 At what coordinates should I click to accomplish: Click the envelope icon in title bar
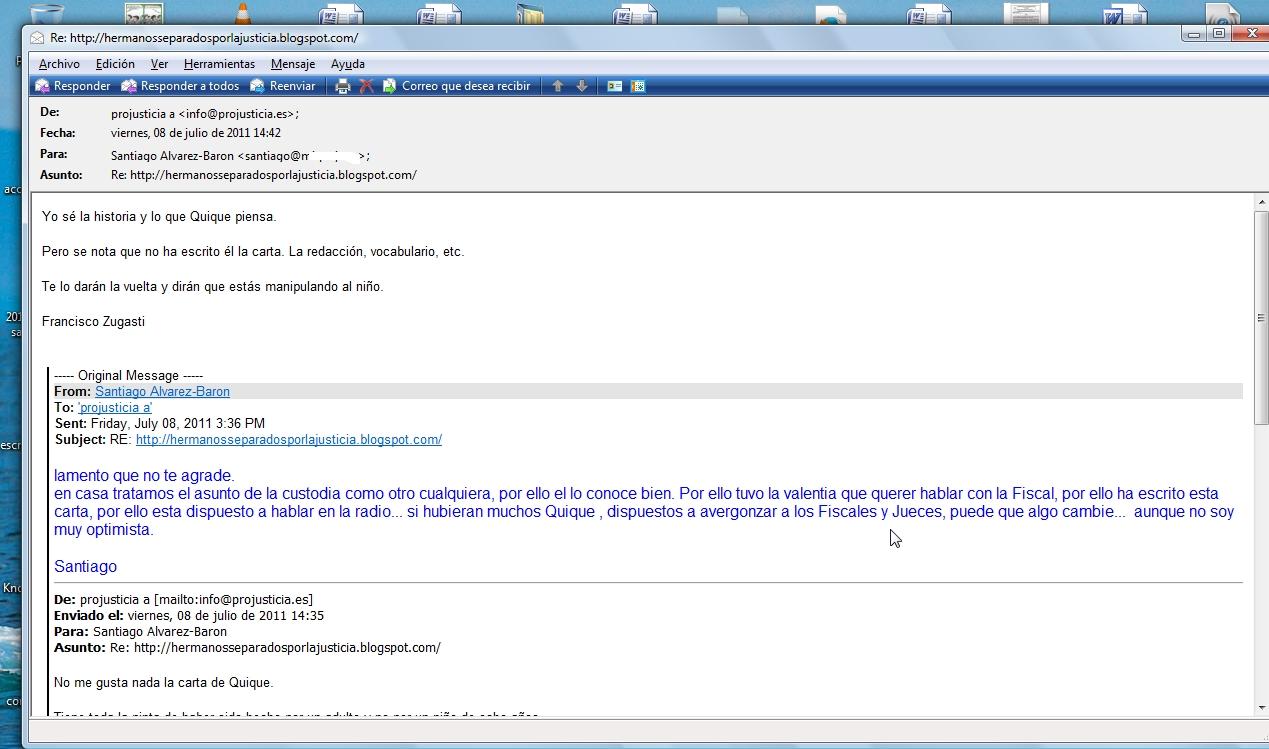point(37,37)
